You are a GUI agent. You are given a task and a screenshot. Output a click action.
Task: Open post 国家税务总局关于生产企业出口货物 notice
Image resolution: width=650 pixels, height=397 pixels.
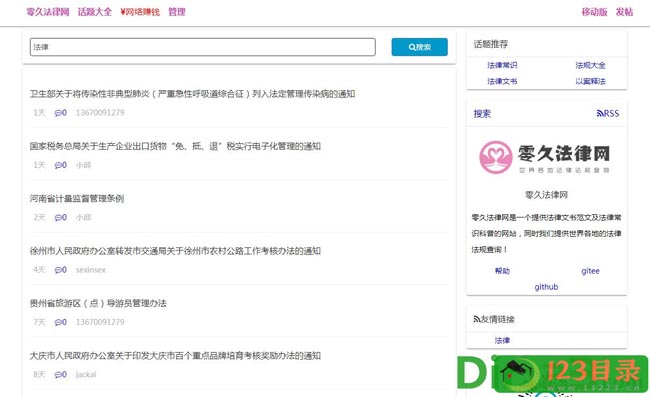coord(175,146)
